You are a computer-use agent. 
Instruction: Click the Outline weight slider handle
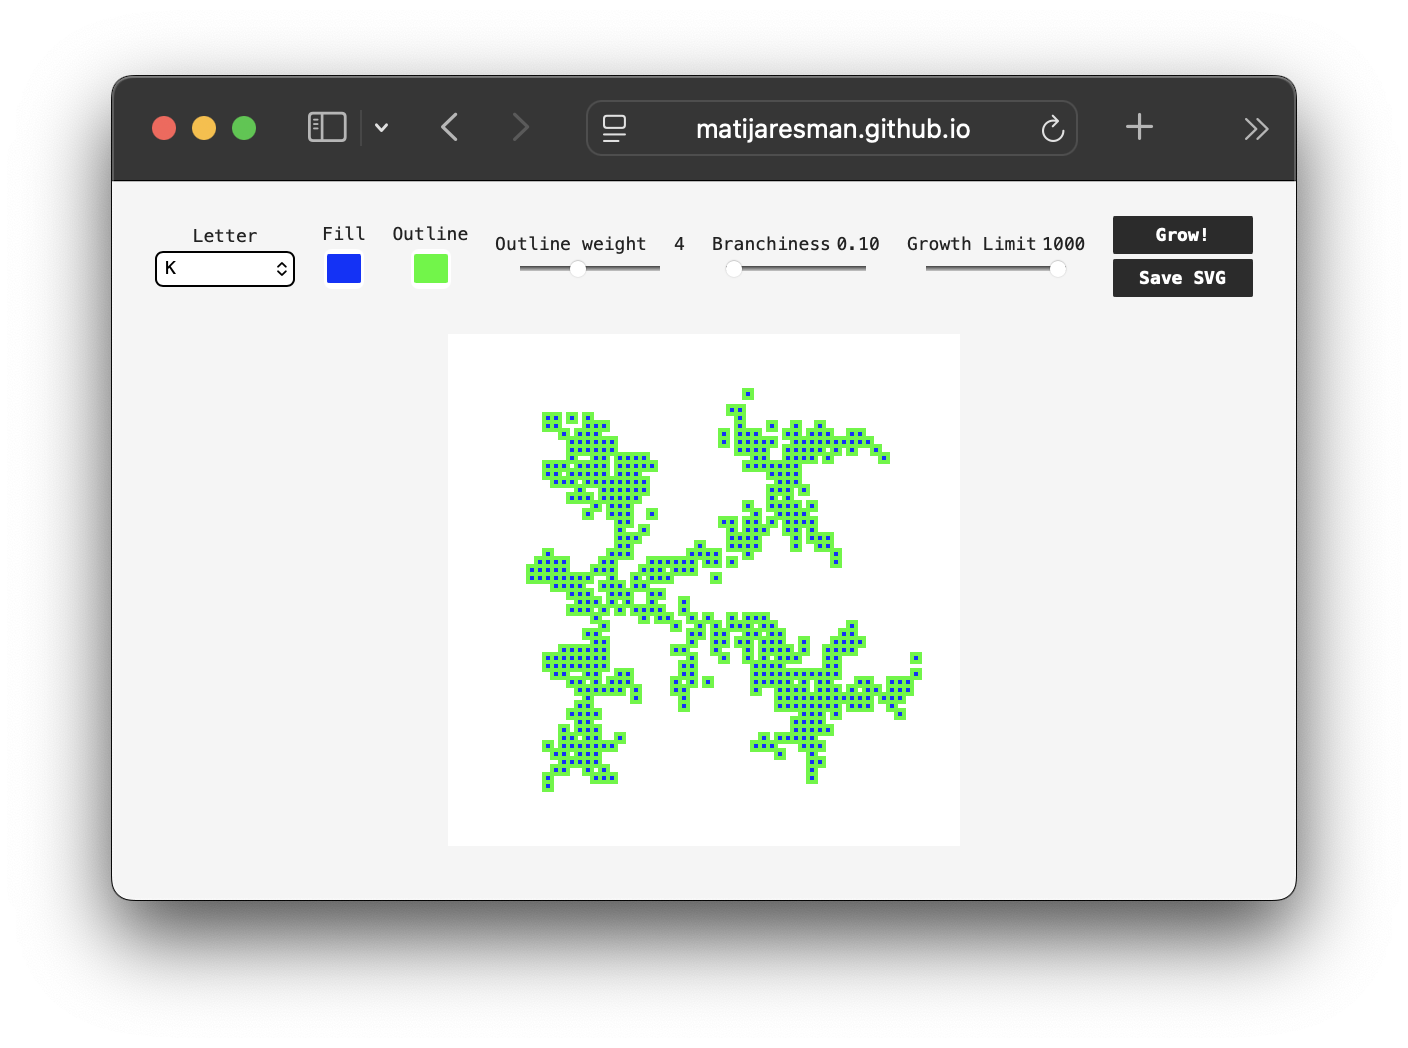(578, 268)
